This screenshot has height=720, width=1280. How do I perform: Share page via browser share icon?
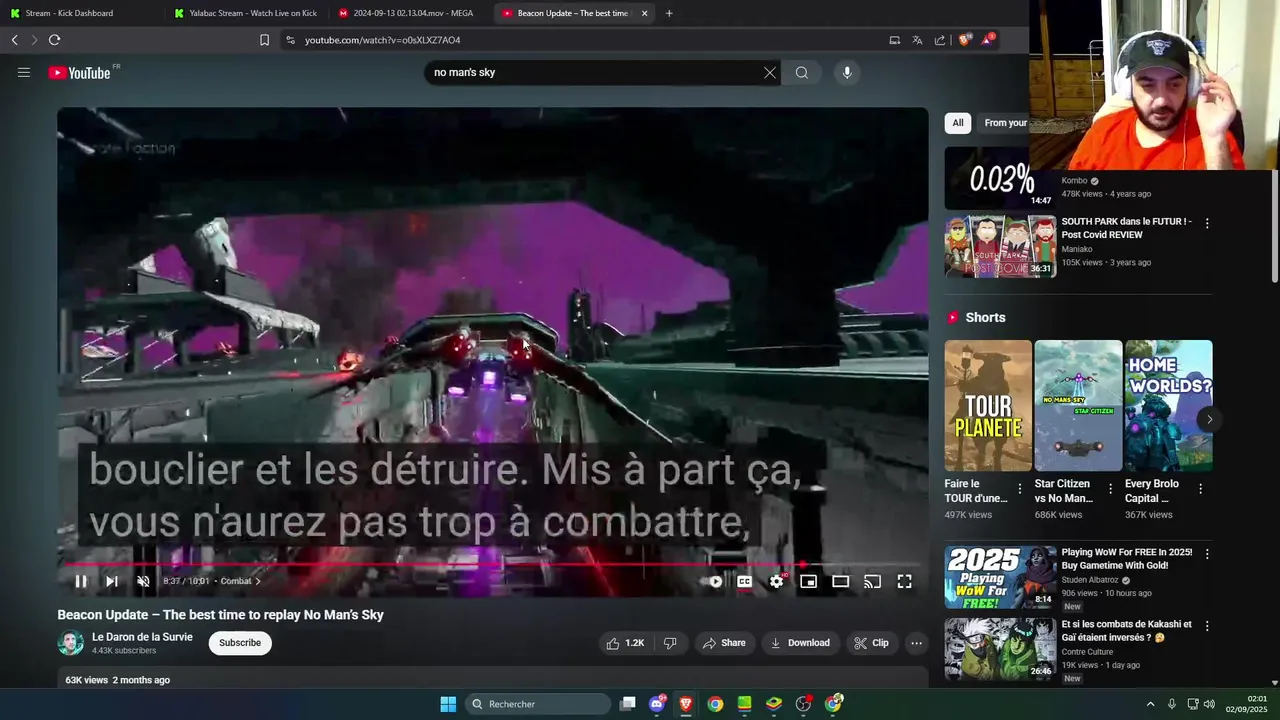pos(940,40)
